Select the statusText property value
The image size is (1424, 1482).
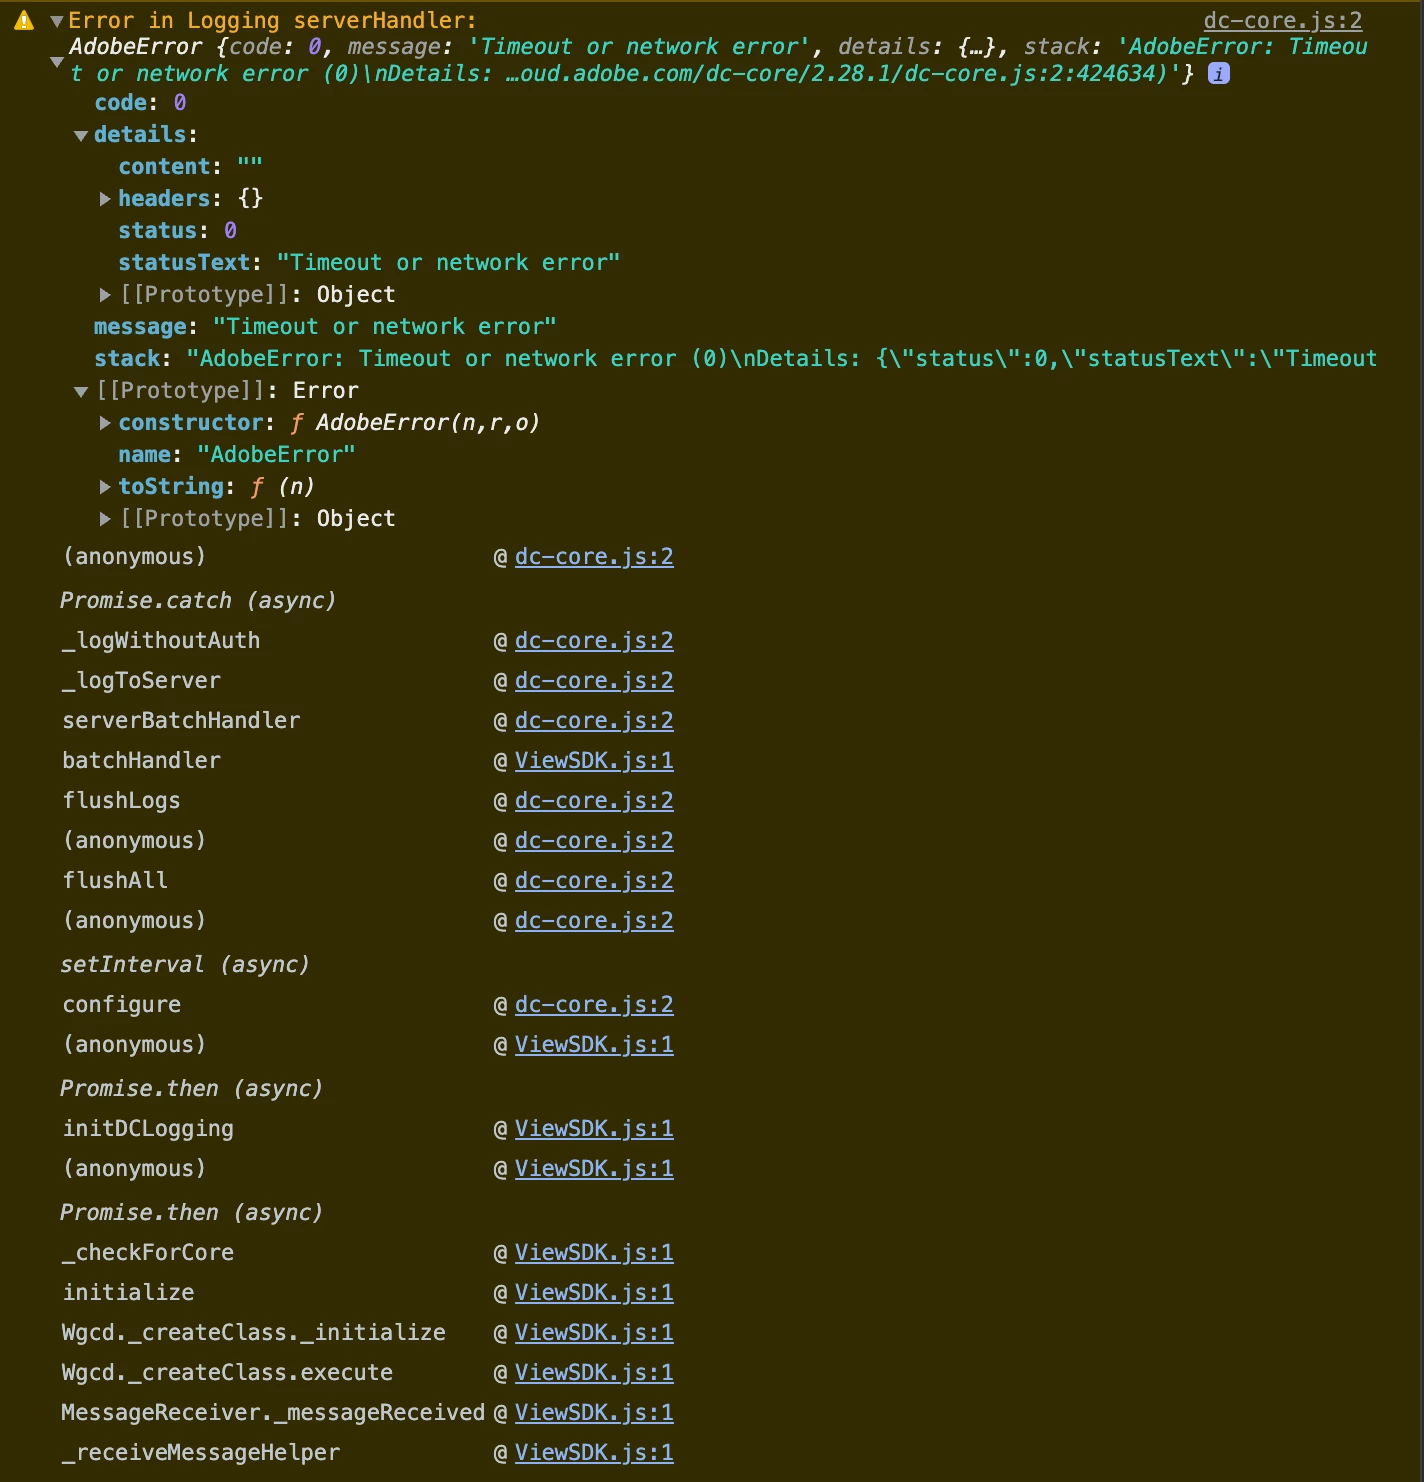click(448, 262)
